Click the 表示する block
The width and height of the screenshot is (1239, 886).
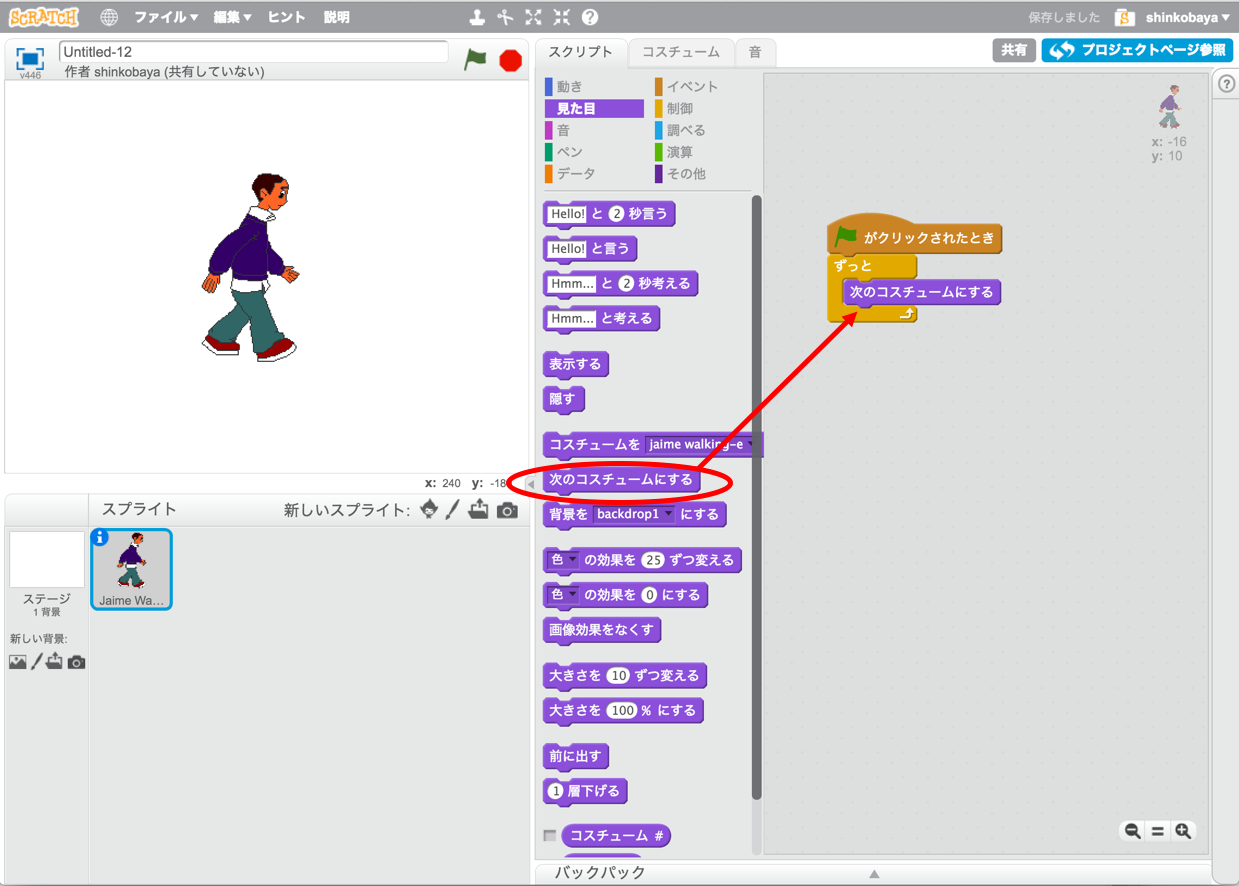[x=576, y=364]
